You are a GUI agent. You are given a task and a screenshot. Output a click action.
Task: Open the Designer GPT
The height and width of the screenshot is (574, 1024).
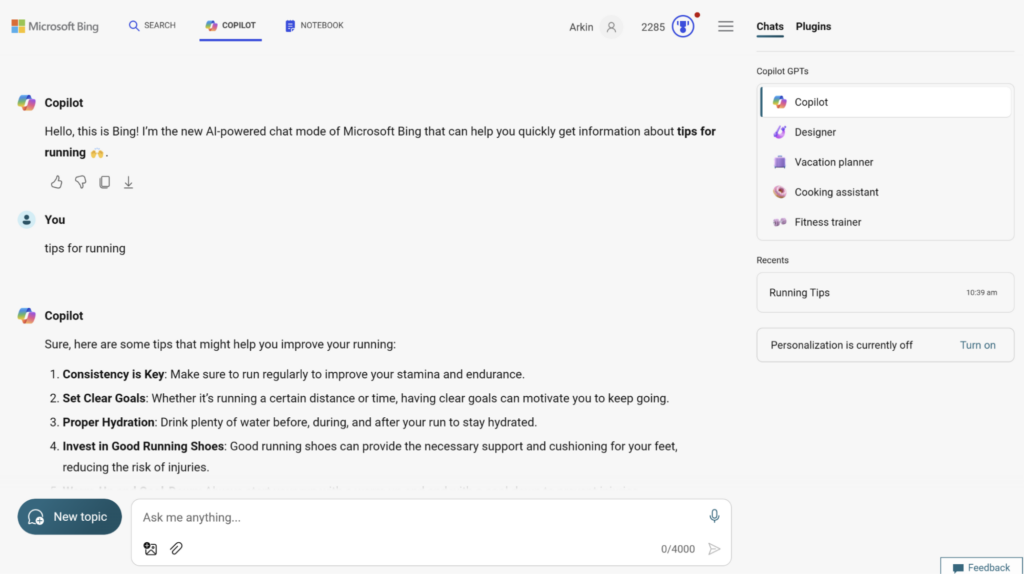886,132
